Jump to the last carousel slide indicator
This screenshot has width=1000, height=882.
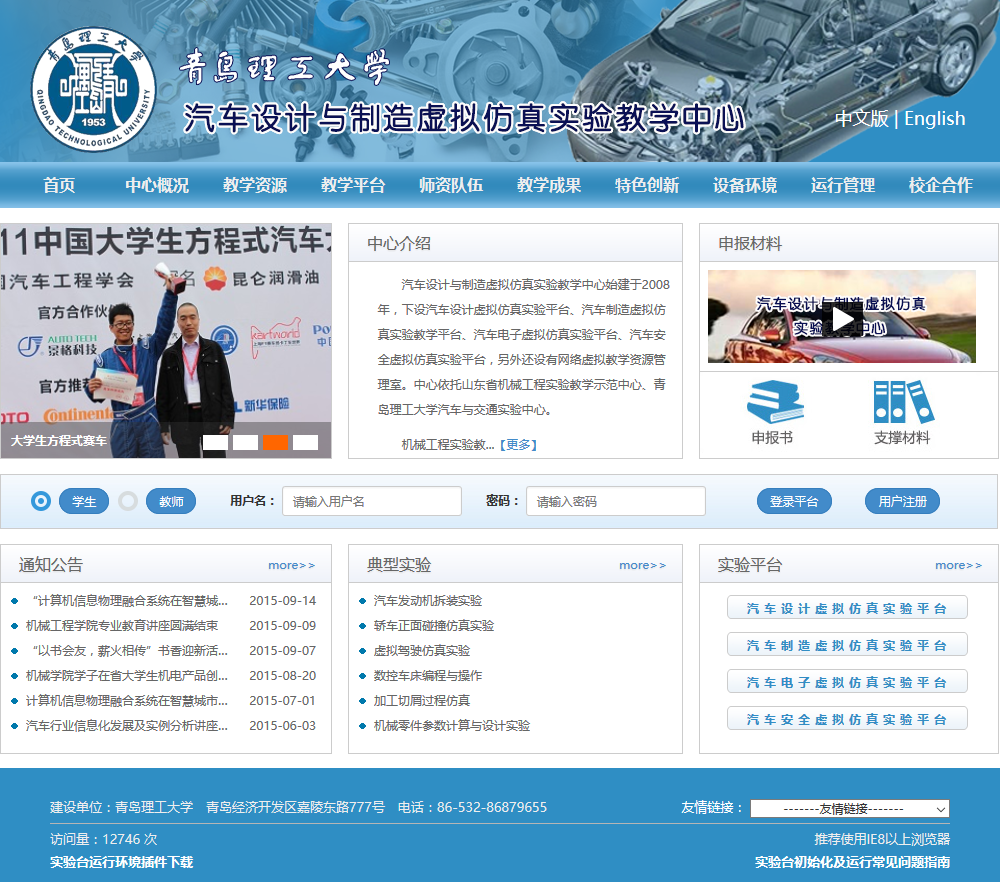pos(305,442)
